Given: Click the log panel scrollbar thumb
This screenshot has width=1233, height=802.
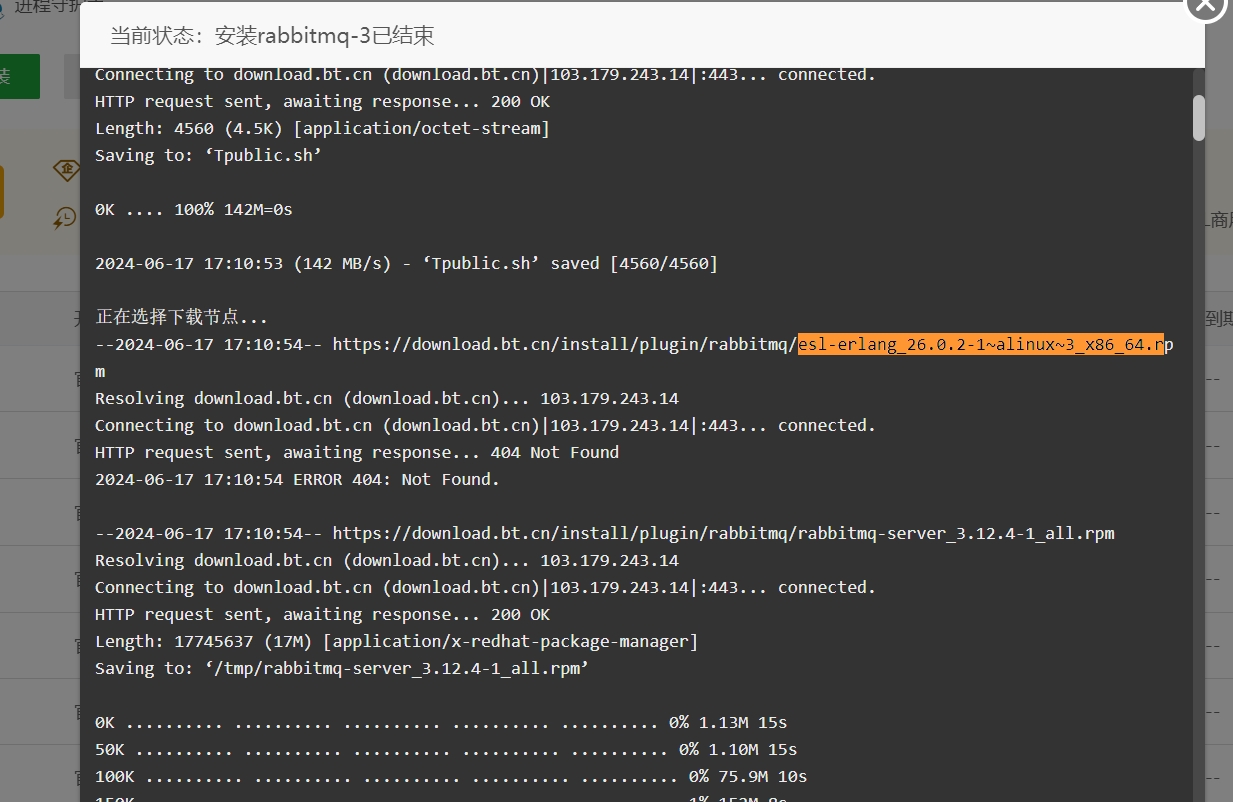Looking at the screenshot, I should [x=1199, y=117].
